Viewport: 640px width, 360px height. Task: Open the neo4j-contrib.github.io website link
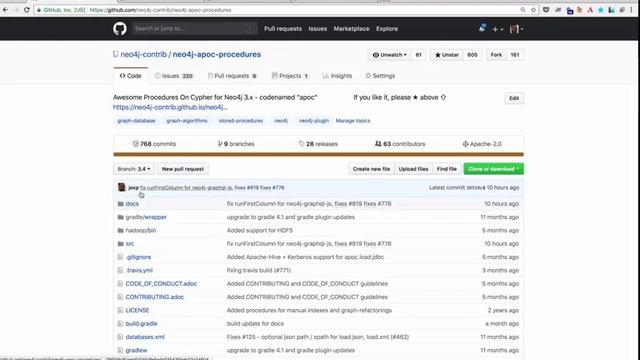point(170,107)
